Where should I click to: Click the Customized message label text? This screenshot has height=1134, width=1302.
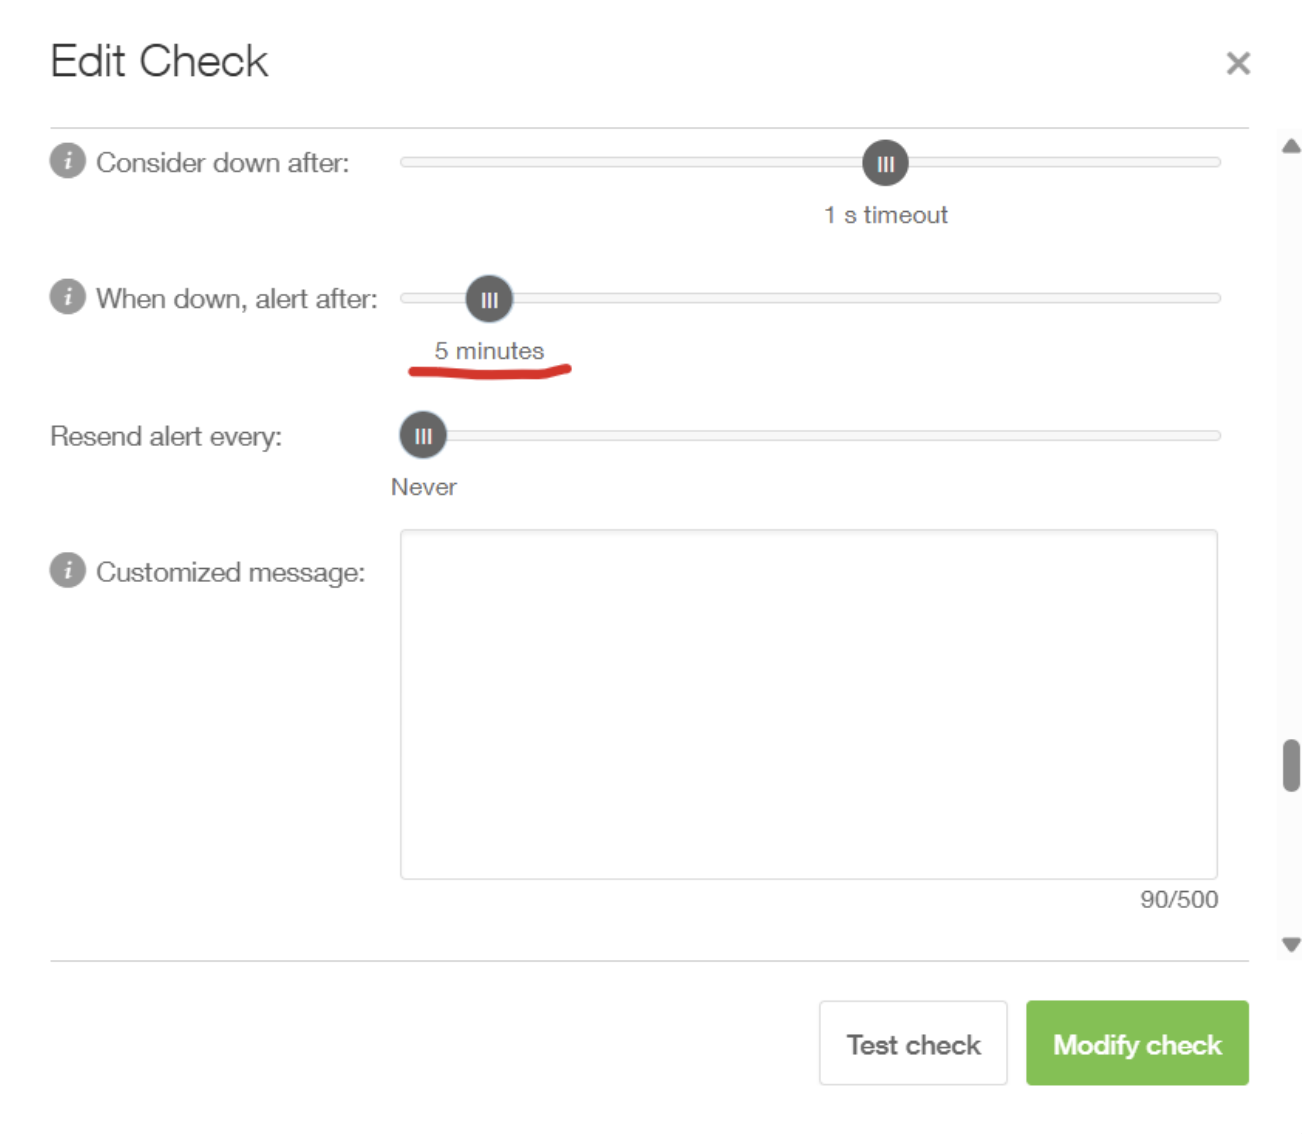231,572
